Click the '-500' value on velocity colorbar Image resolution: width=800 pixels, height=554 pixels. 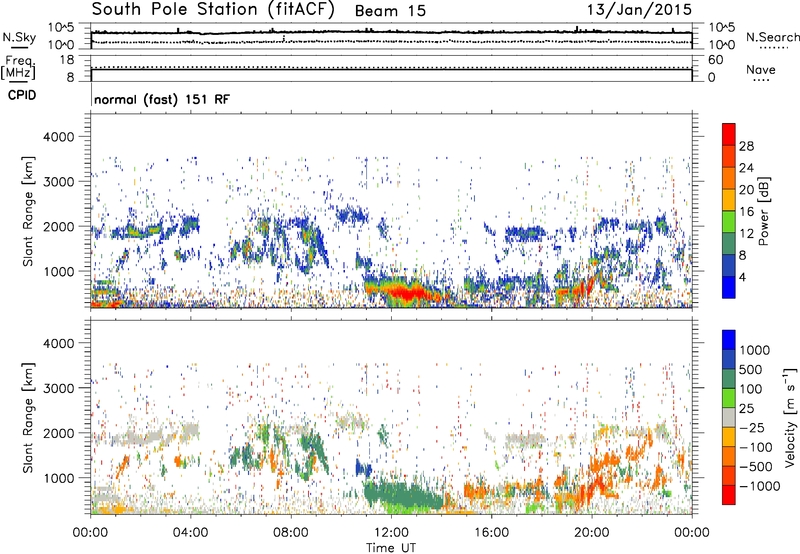(x=756, y=467)
